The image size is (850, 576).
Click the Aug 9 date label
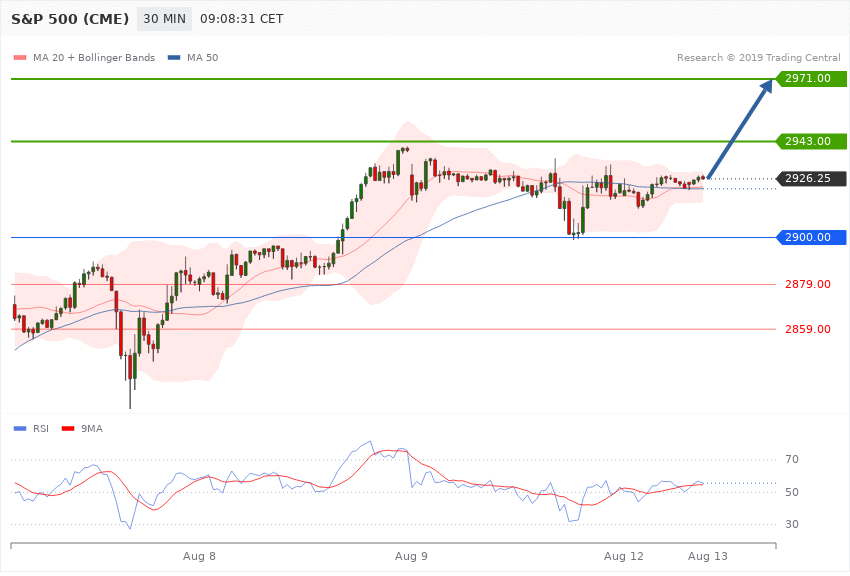click(x=411, y=556)
